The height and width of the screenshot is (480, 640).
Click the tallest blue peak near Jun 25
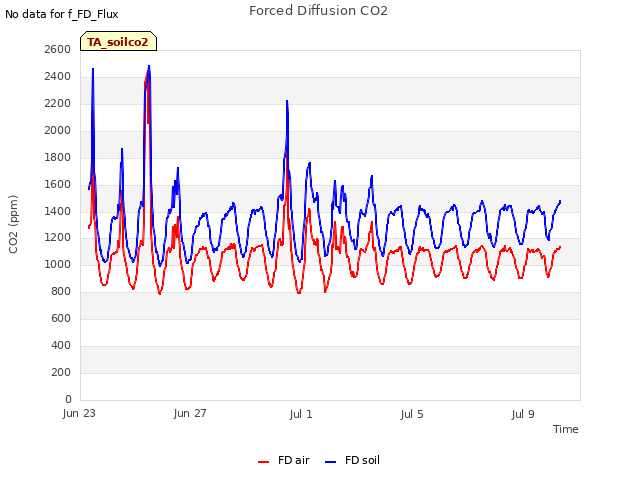(149, 66)
